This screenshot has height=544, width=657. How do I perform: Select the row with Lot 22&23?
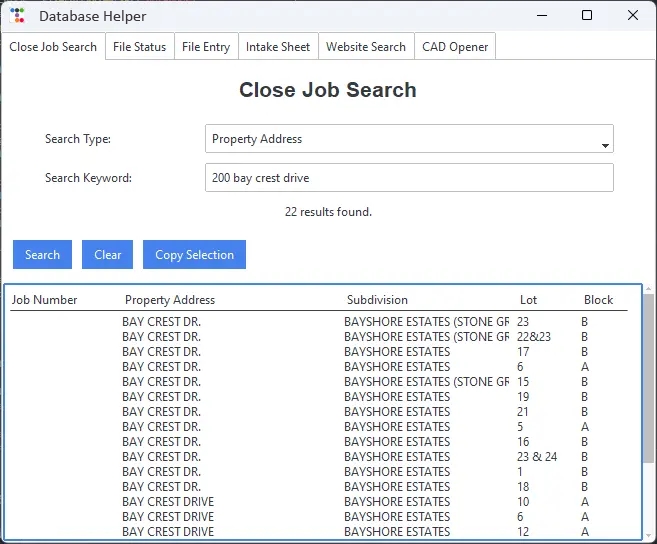coord(318,337)
